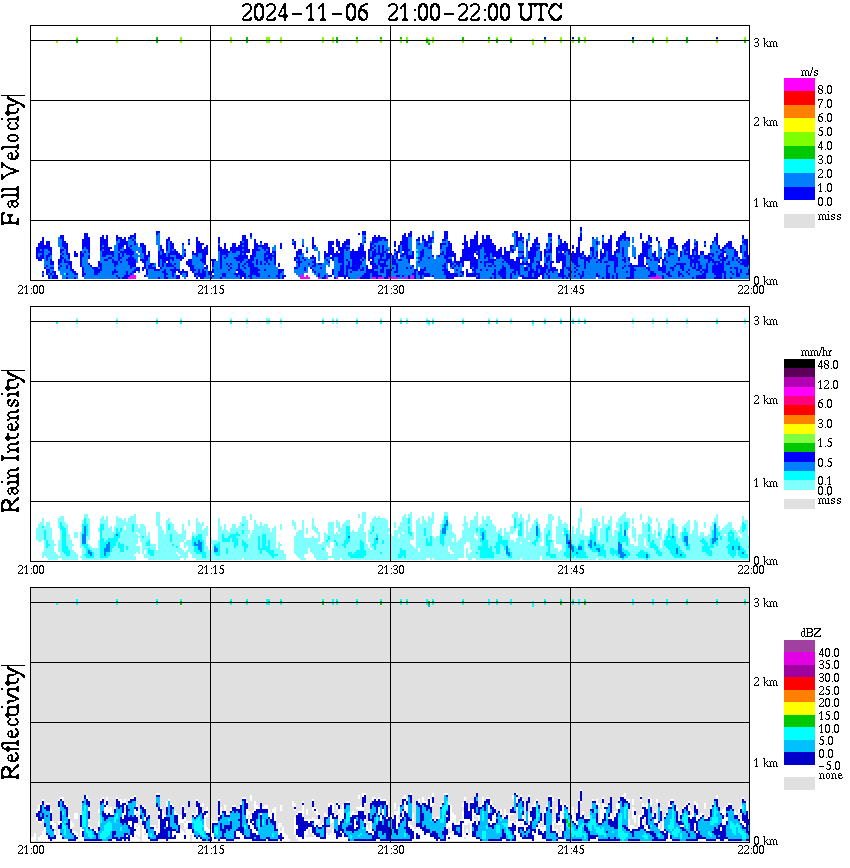The image size is (850, 868).
Task: Click '21:15' under Reflectivity panel
Action: pos(211,850)
